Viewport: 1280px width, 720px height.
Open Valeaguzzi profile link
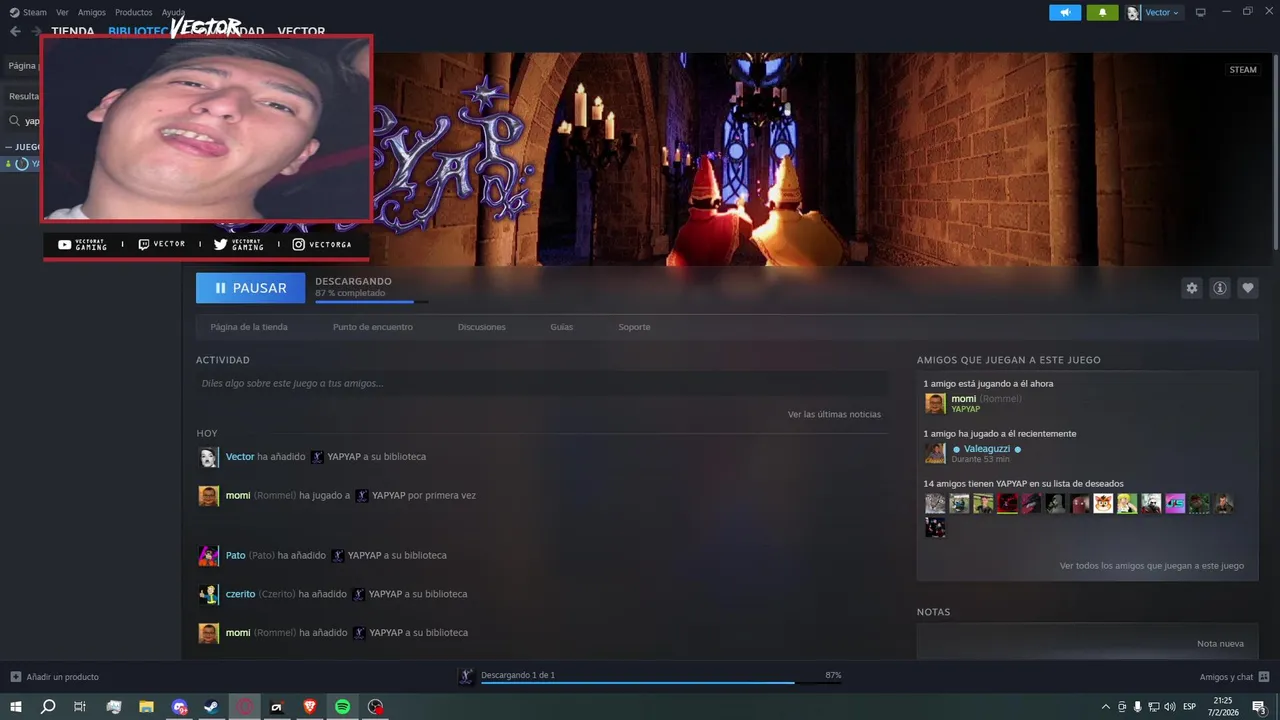tap(987, 449)
